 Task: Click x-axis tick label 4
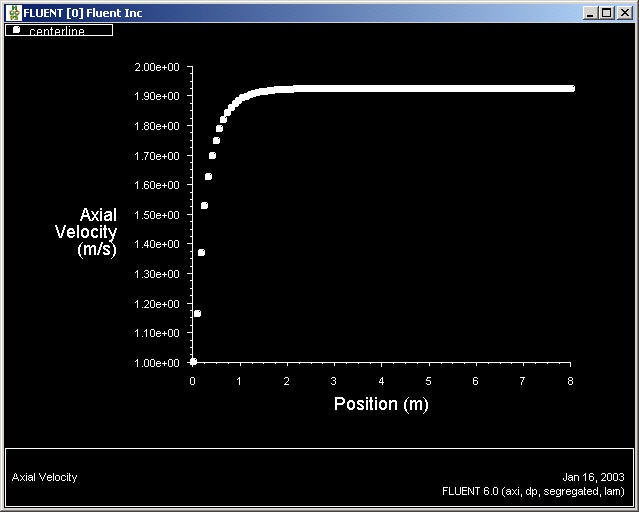pos(381,381)
